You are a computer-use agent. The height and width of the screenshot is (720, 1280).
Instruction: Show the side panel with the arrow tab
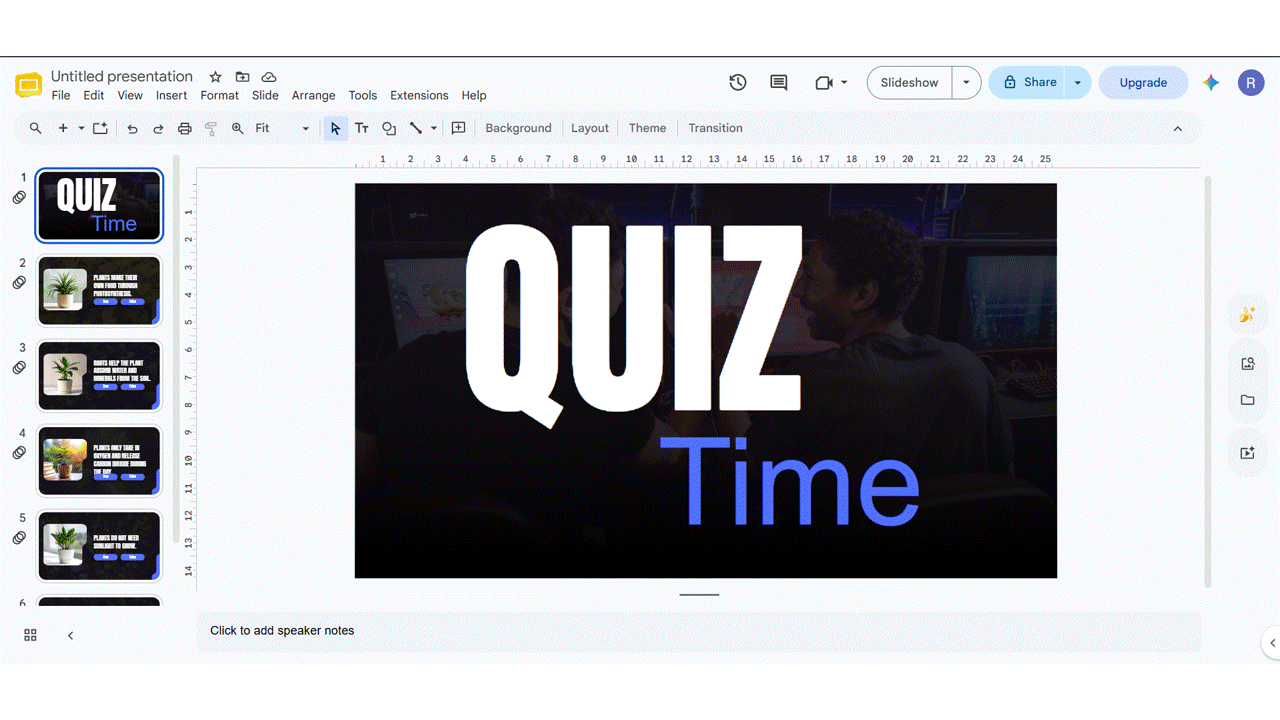(x=1272, y=643)
